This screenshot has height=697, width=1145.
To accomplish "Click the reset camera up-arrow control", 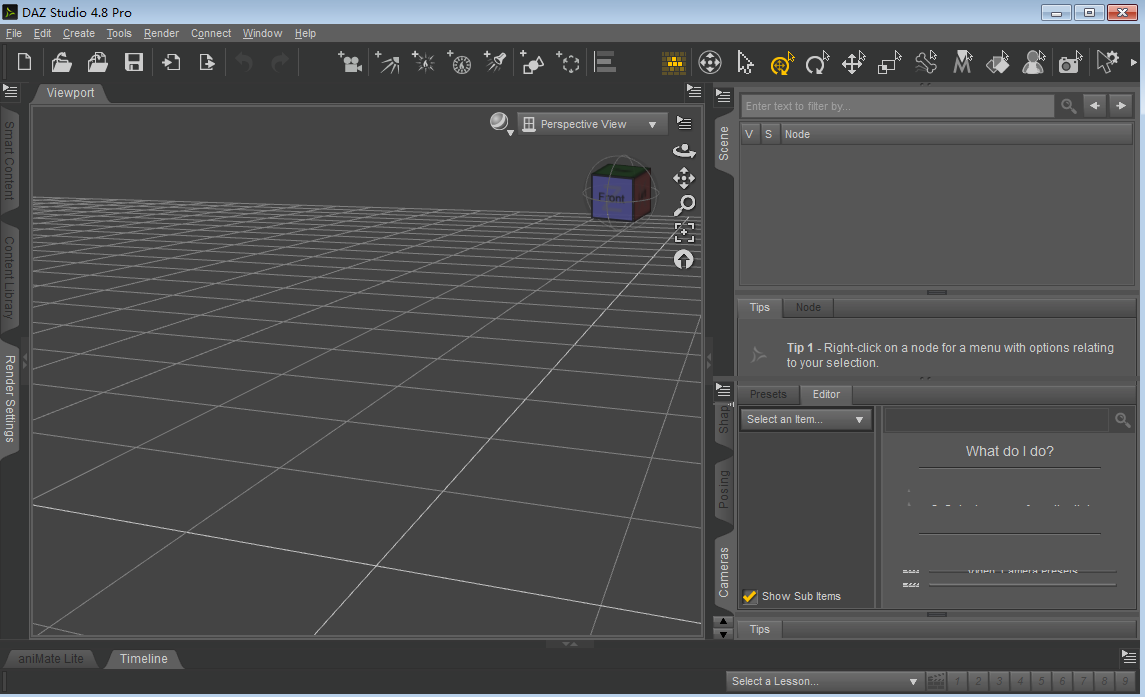I will [x=683, y=259].
